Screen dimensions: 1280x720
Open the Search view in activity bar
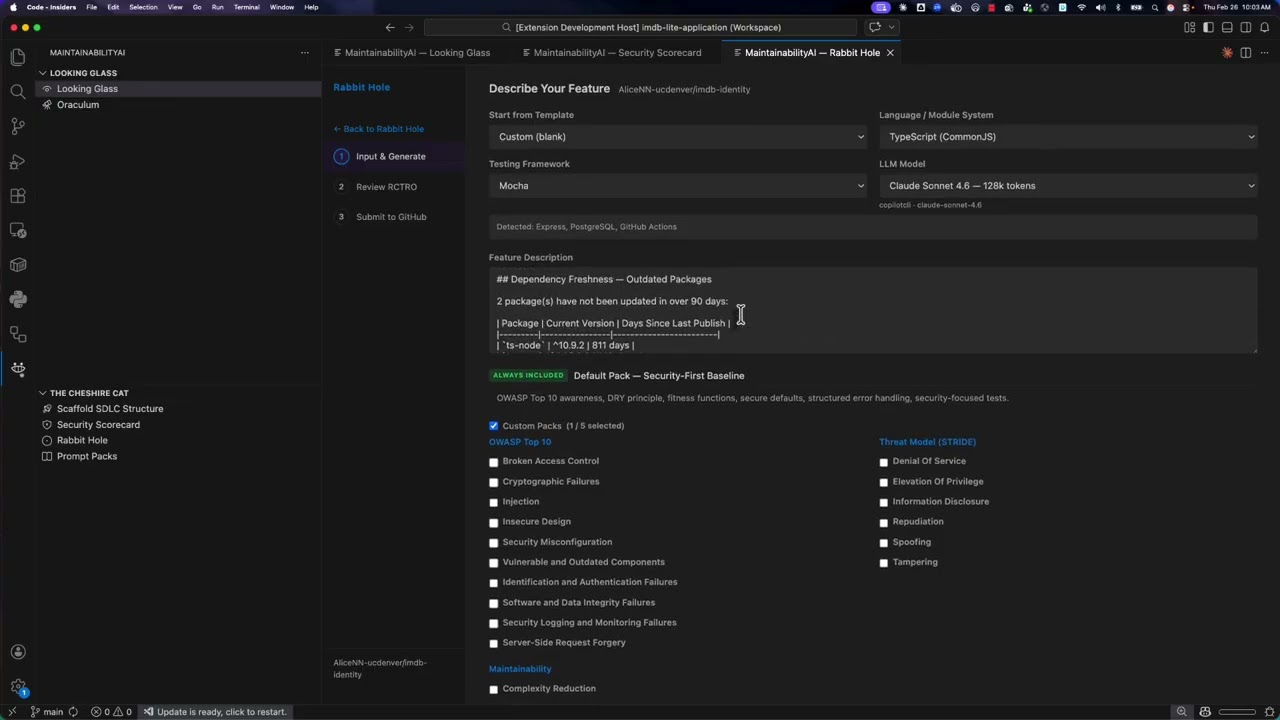(x=18, y=92)
